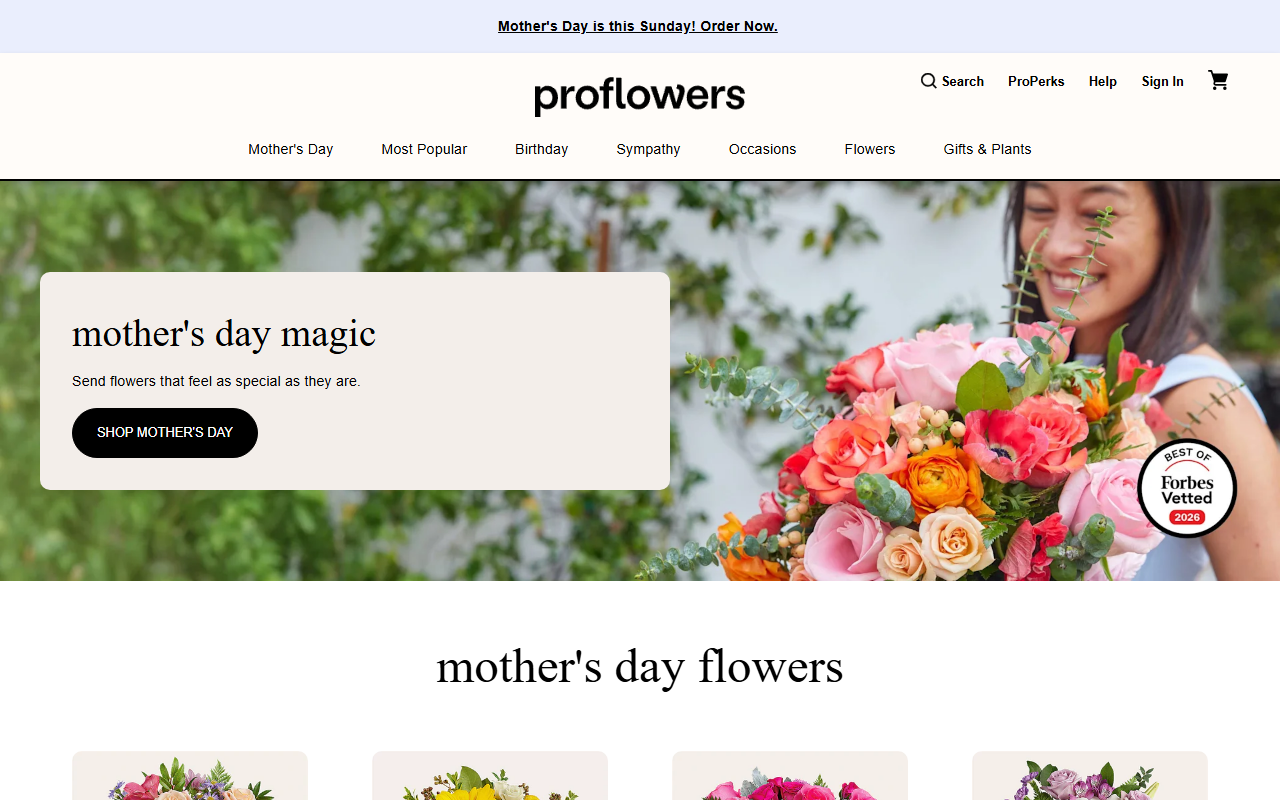Open the shopping cart icon
This screenshot has height=800, width=1280.
(x=1218, y=81)
